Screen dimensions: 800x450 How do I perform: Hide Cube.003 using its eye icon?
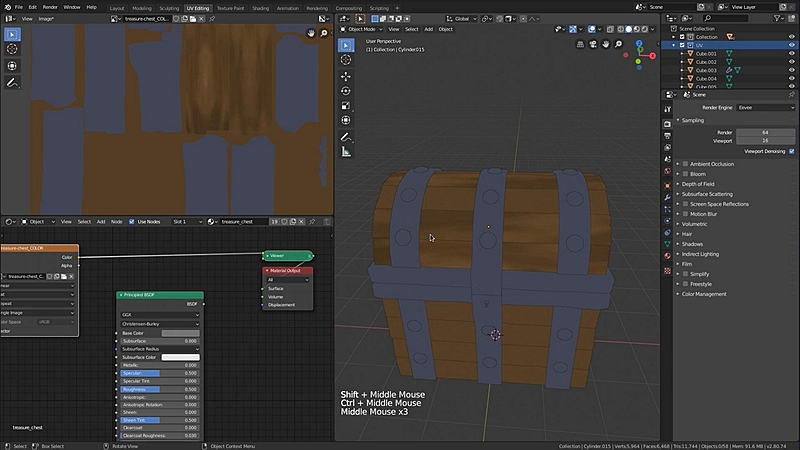791,70
